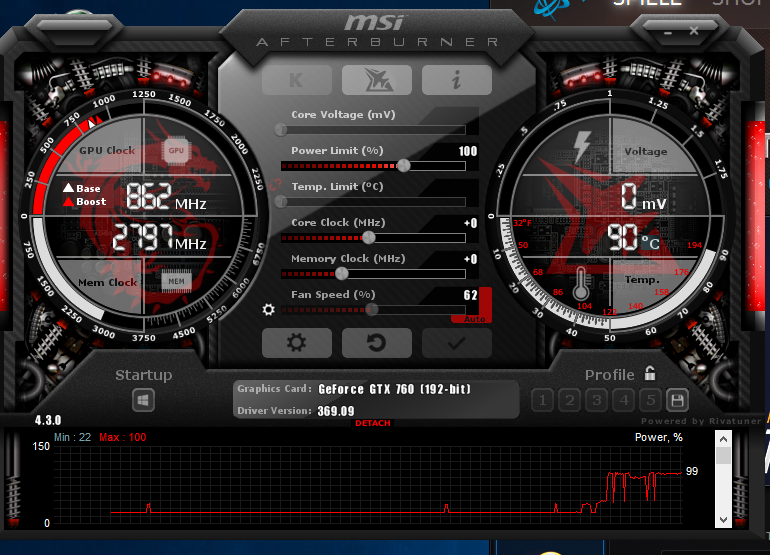
Task: Click the monitor graph scrollbar thumb
Action: [x=723, y=455]
